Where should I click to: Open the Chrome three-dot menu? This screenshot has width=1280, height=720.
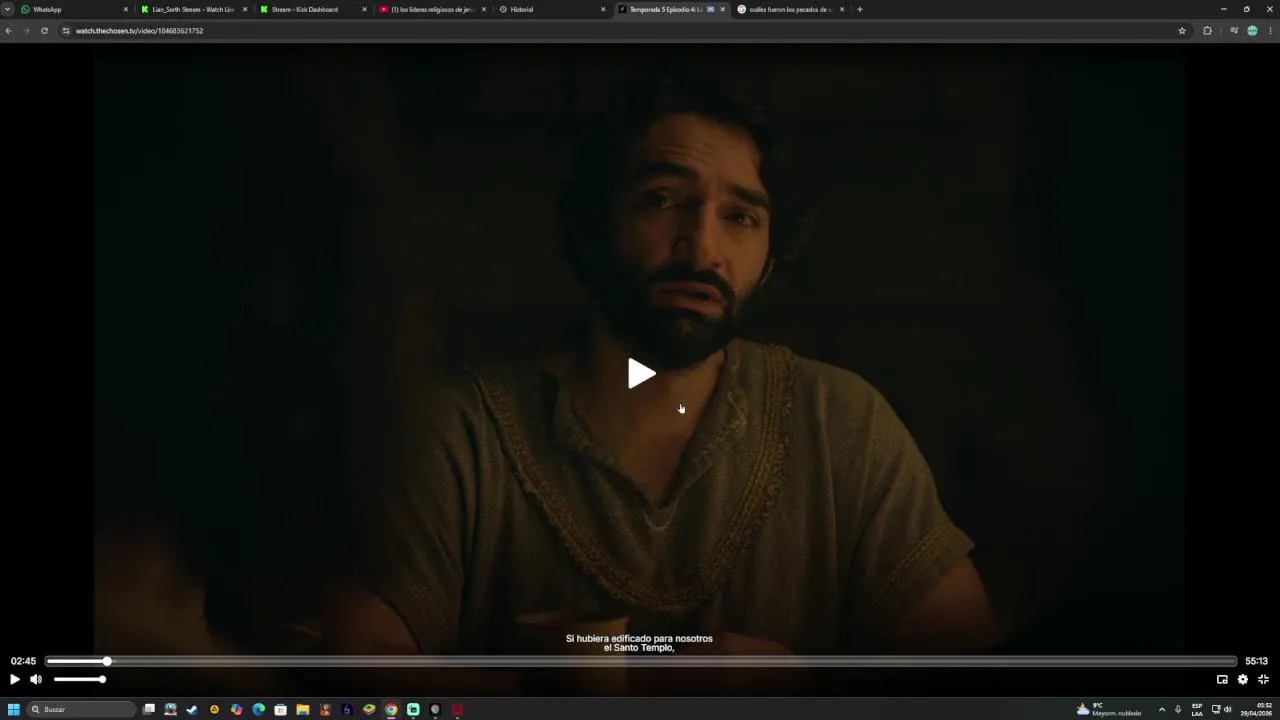pyautogui.click(x=1271, y=31)
